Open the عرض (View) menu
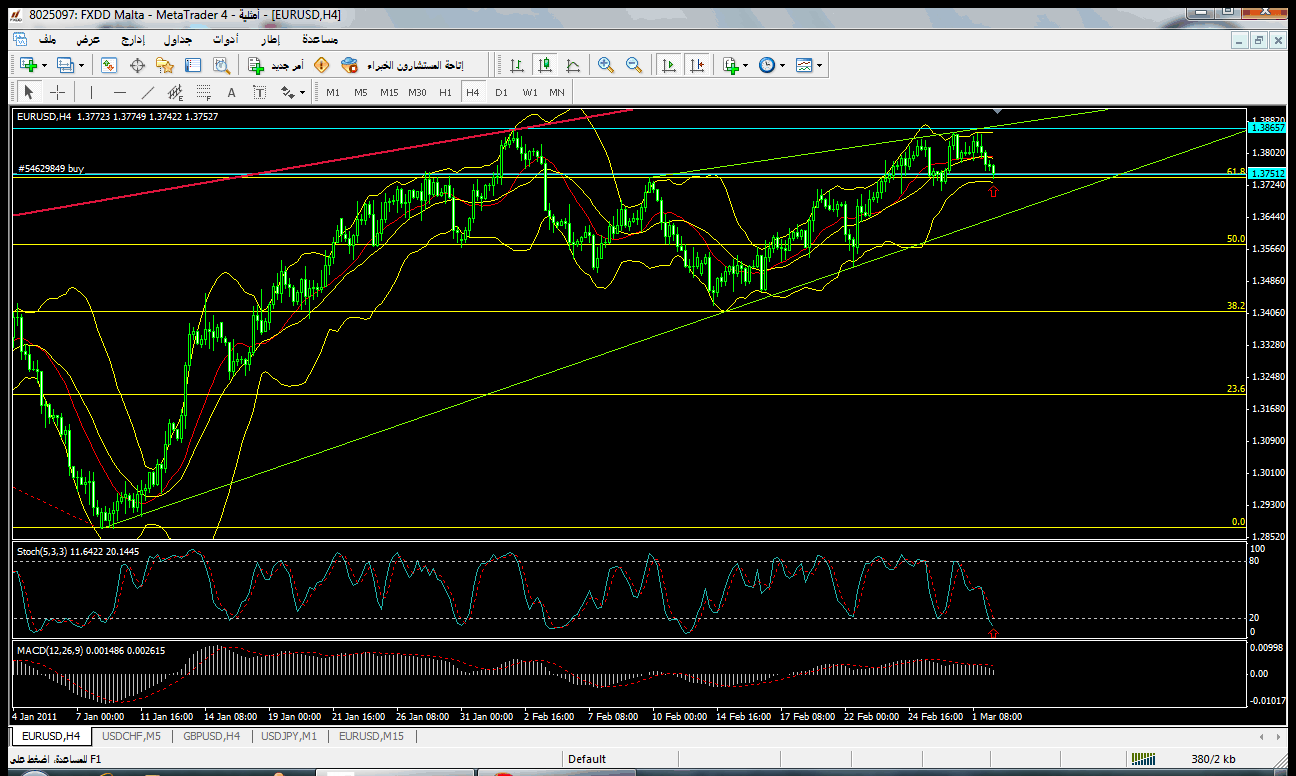Image resolution: width=1296 pixels, height=776 pixels. tap(89, 39)
